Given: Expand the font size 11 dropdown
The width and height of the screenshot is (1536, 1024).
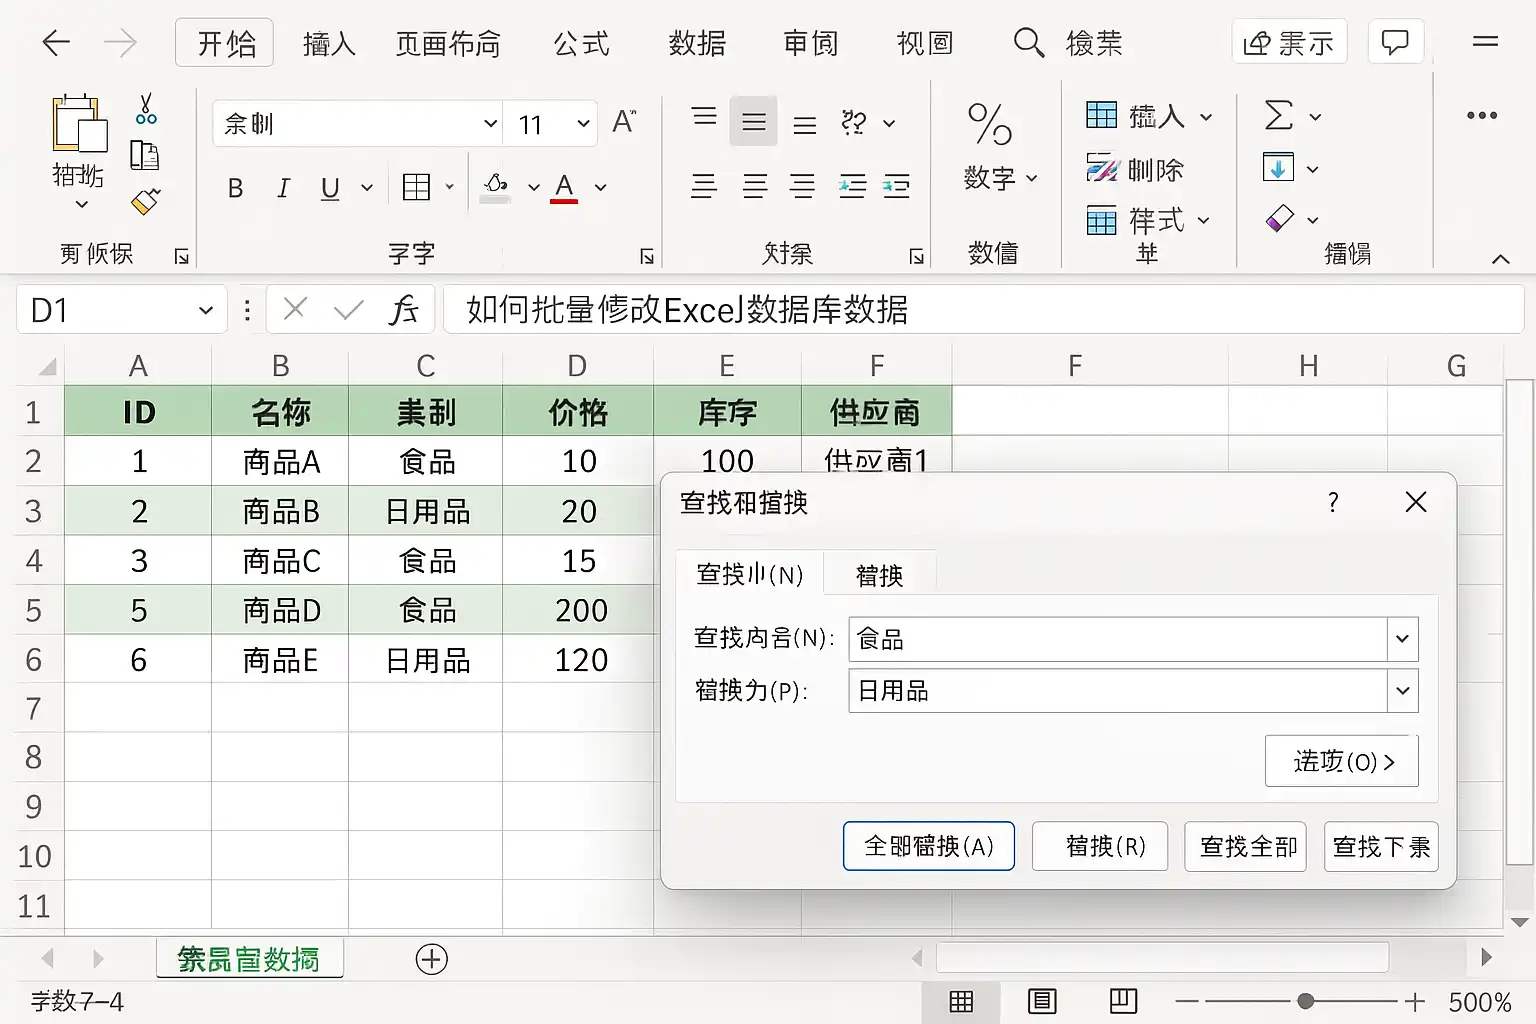Looking at the screenshot, I should tap(583, 124).
